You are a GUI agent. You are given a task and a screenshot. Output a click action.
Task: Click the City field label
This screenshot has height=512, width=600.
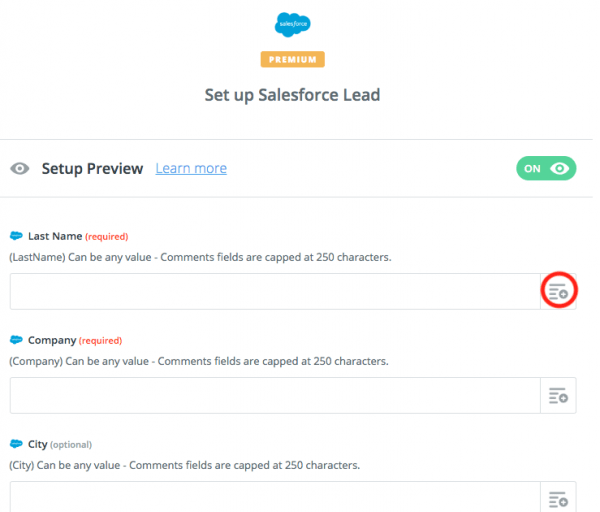pyautogui.click(x=37, y=444)
